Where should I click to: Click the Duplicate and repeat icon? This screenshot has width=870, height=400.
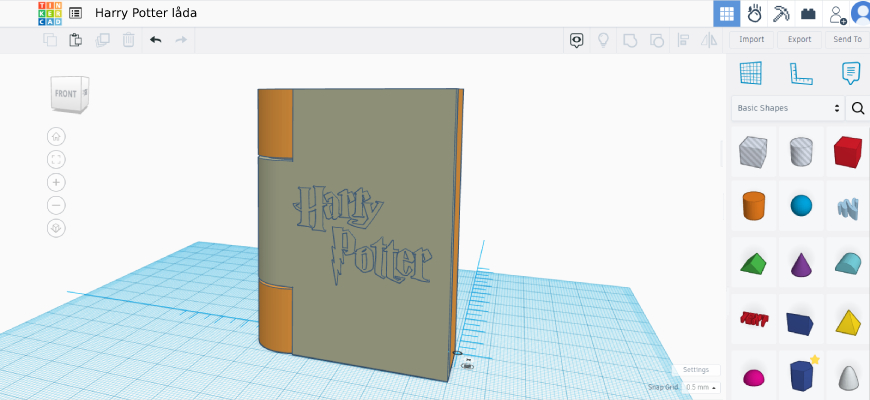[x=103, y=40]
